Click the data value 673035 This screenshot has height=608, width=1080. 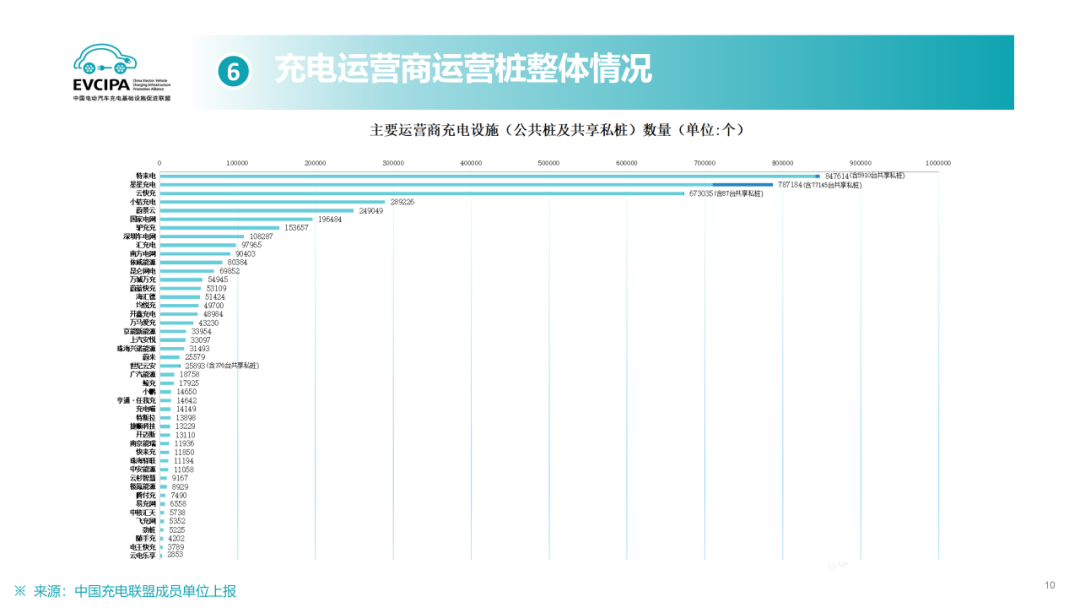[701, 193]
